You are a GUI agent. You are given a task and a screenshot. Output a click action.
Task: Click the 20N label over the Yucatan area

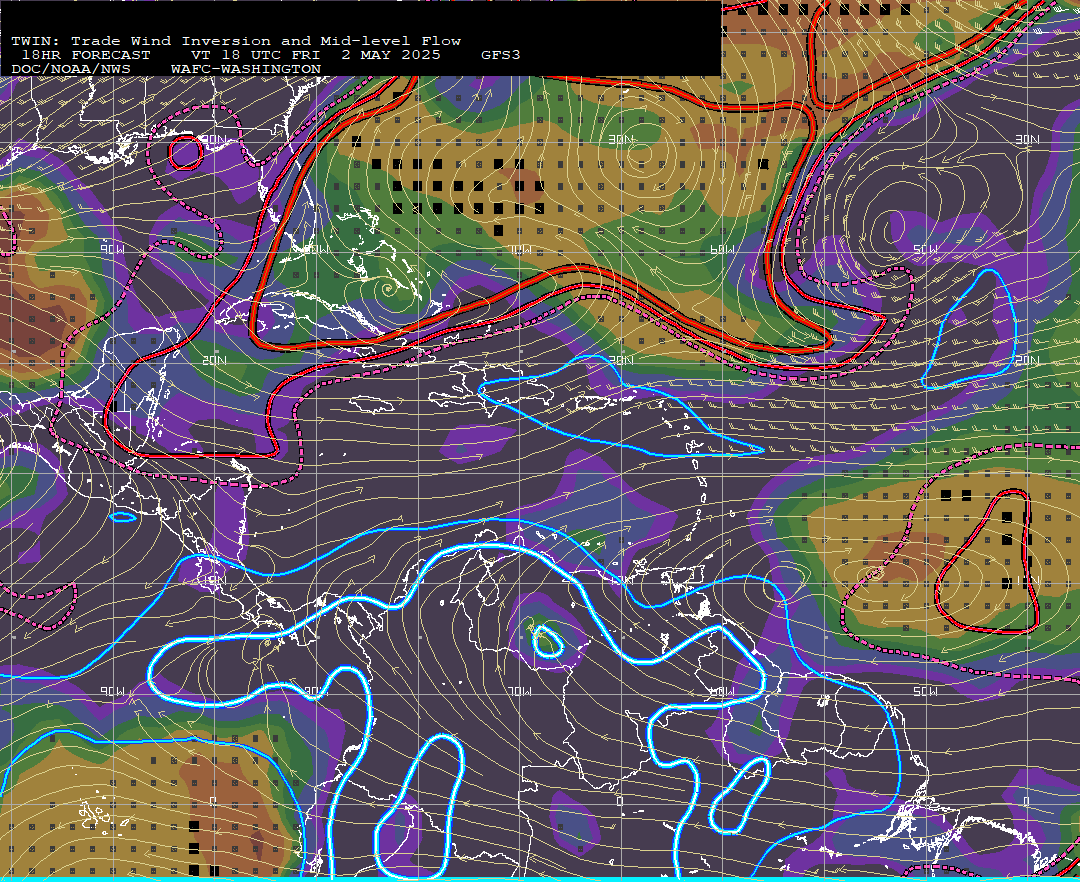click(214, 360)
